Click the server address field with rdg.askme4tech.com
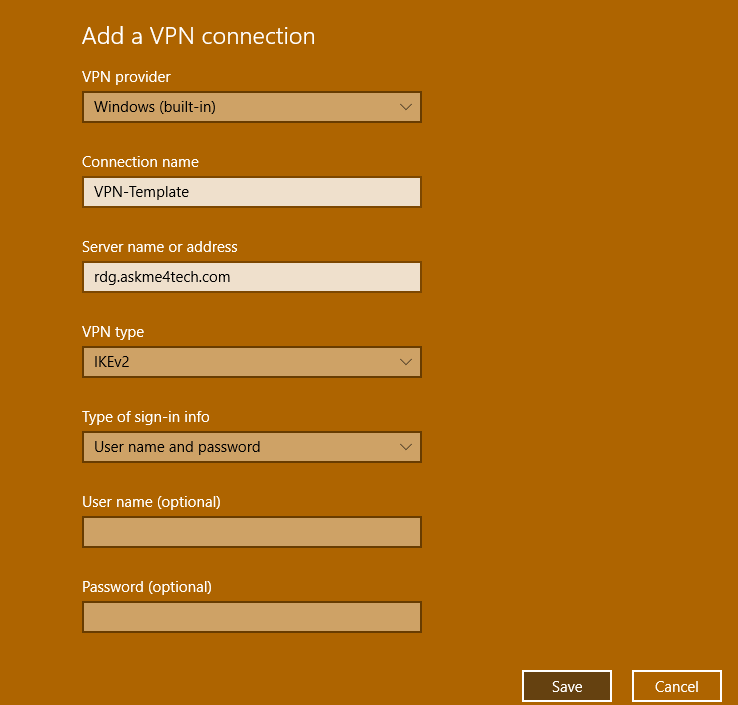The height and width of the screenshot is (705, 738). (251, 277)
